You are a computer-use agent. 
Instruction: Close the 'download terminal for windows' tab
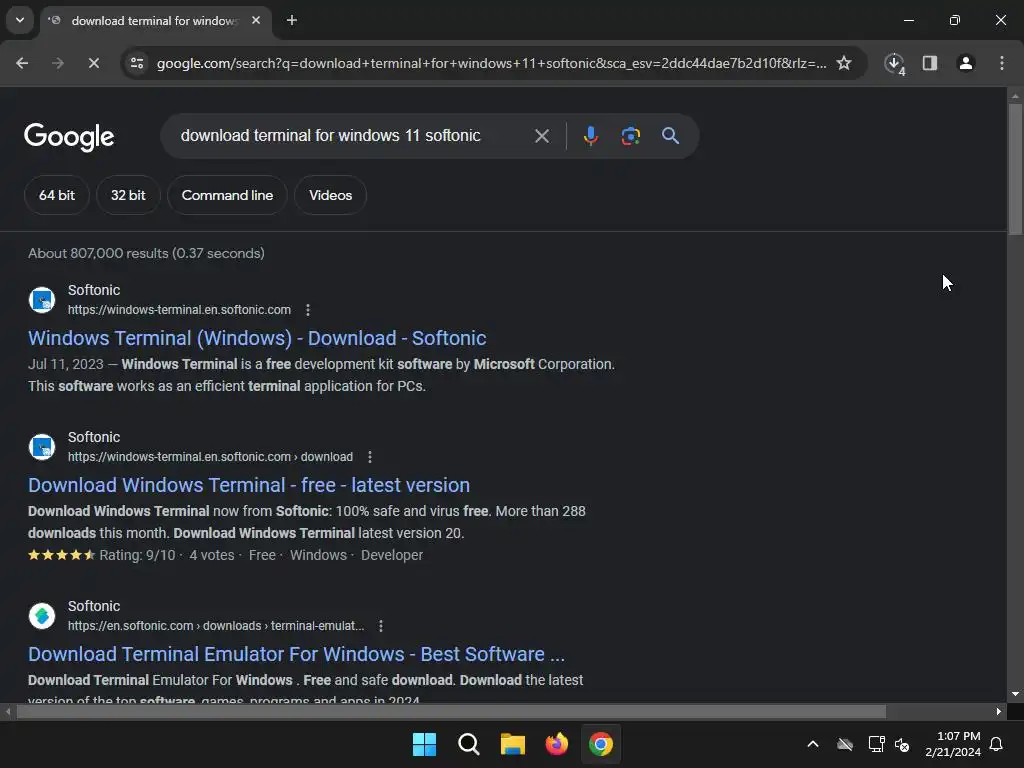click(x=256, y=20)
